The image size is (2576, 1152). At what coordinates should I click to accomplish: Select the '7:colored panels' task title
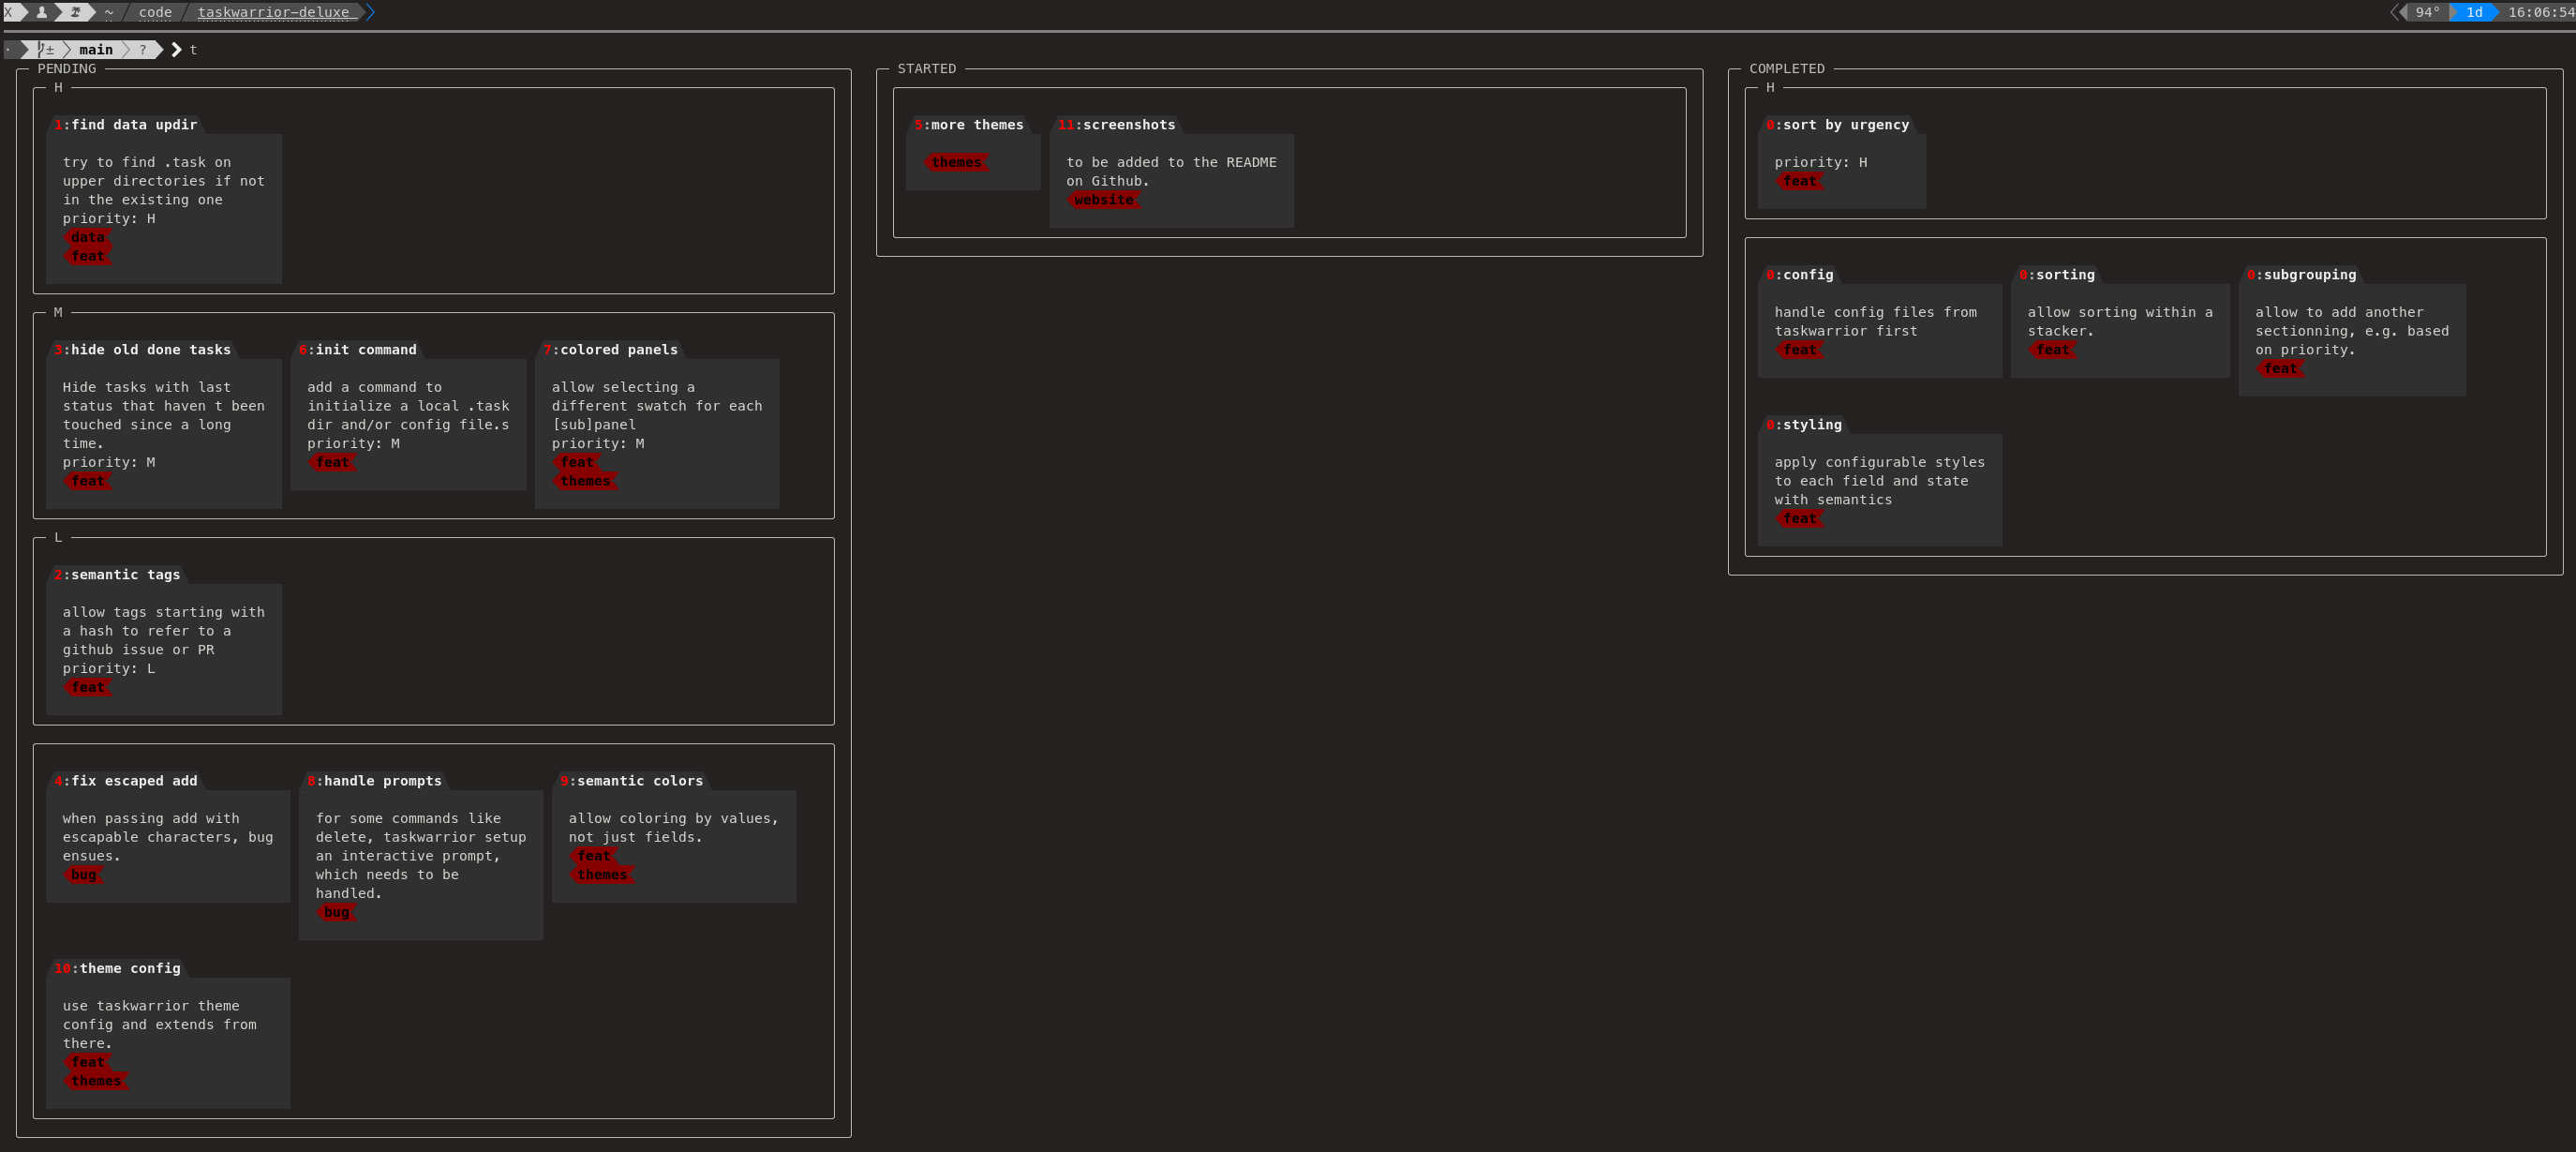tap(610, 350)
